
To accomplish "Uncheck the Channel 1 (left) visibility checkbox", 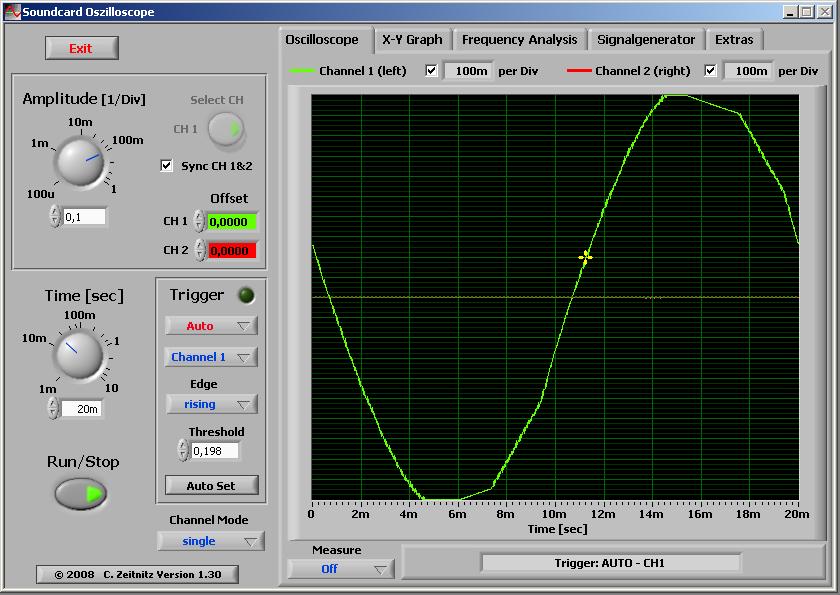I will [431, 71].
